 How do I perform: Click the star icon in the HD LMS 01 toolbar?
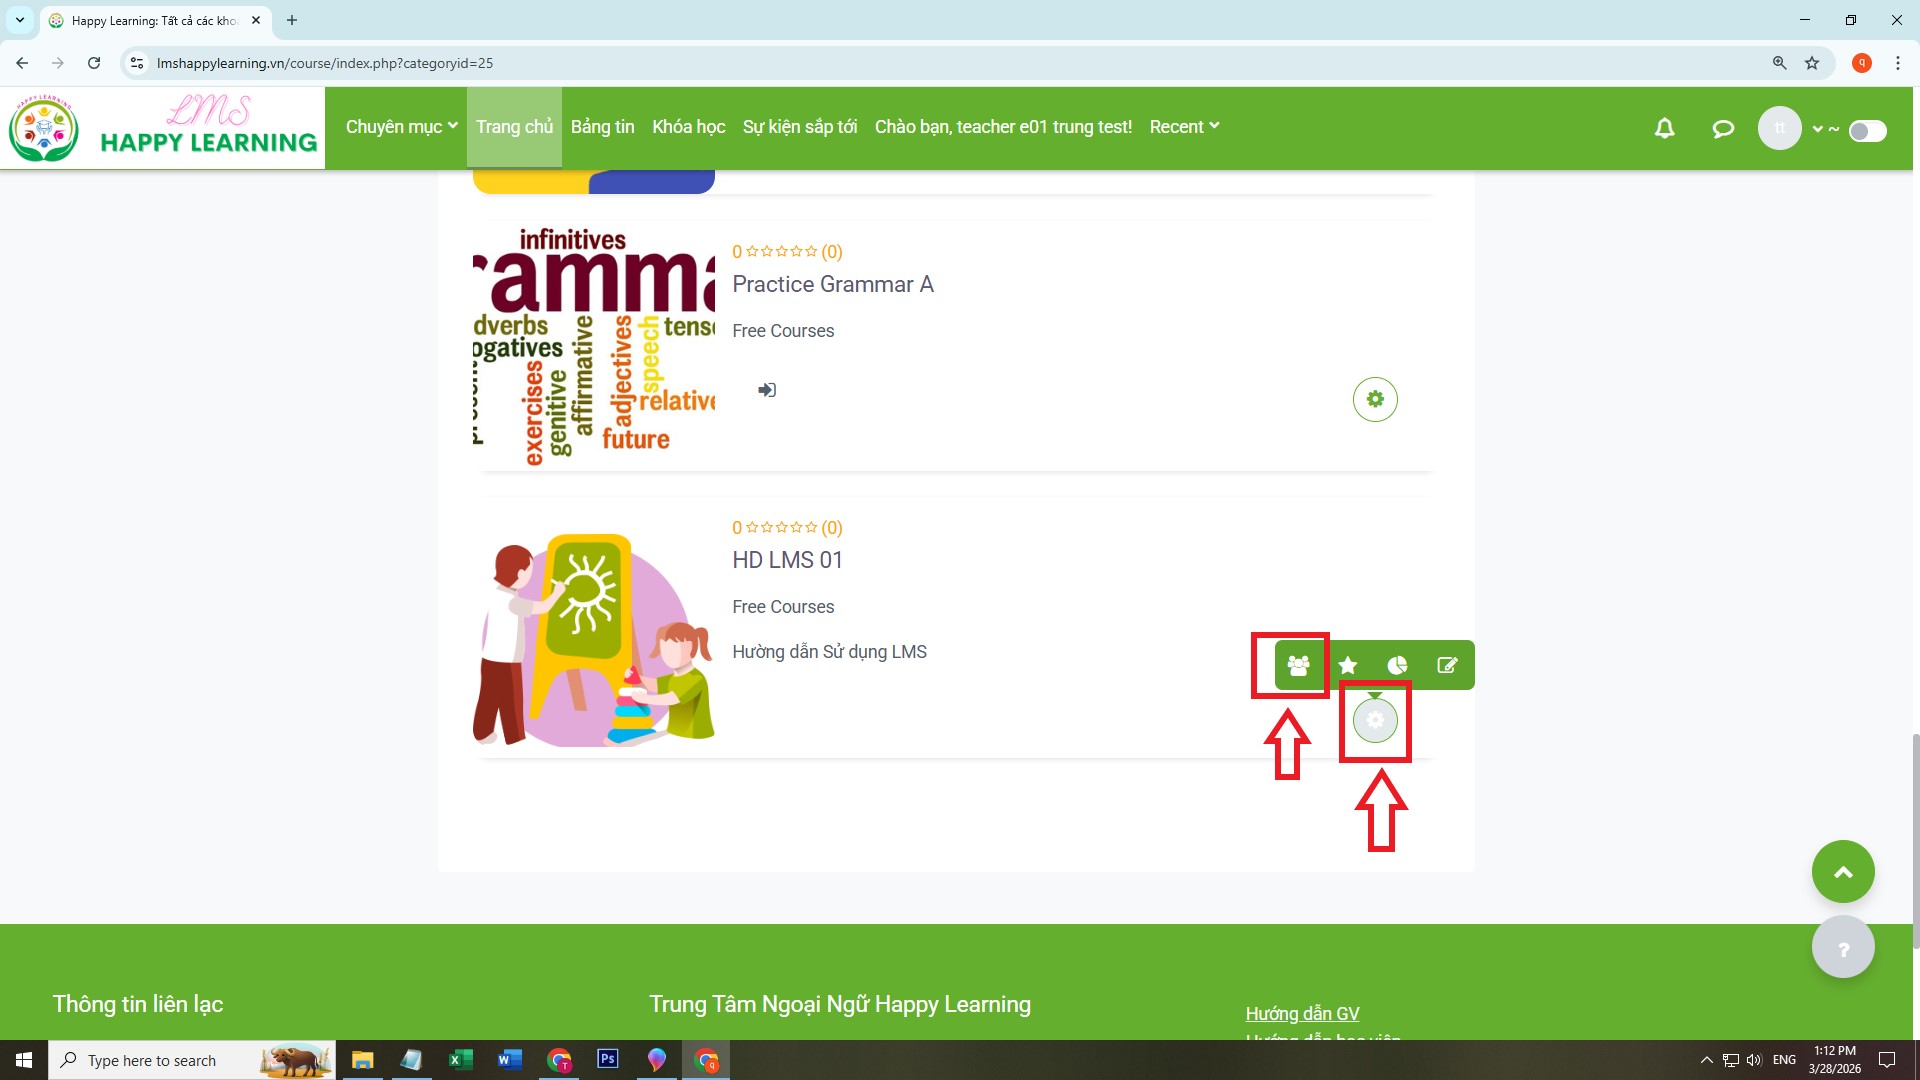(1348, 665)
